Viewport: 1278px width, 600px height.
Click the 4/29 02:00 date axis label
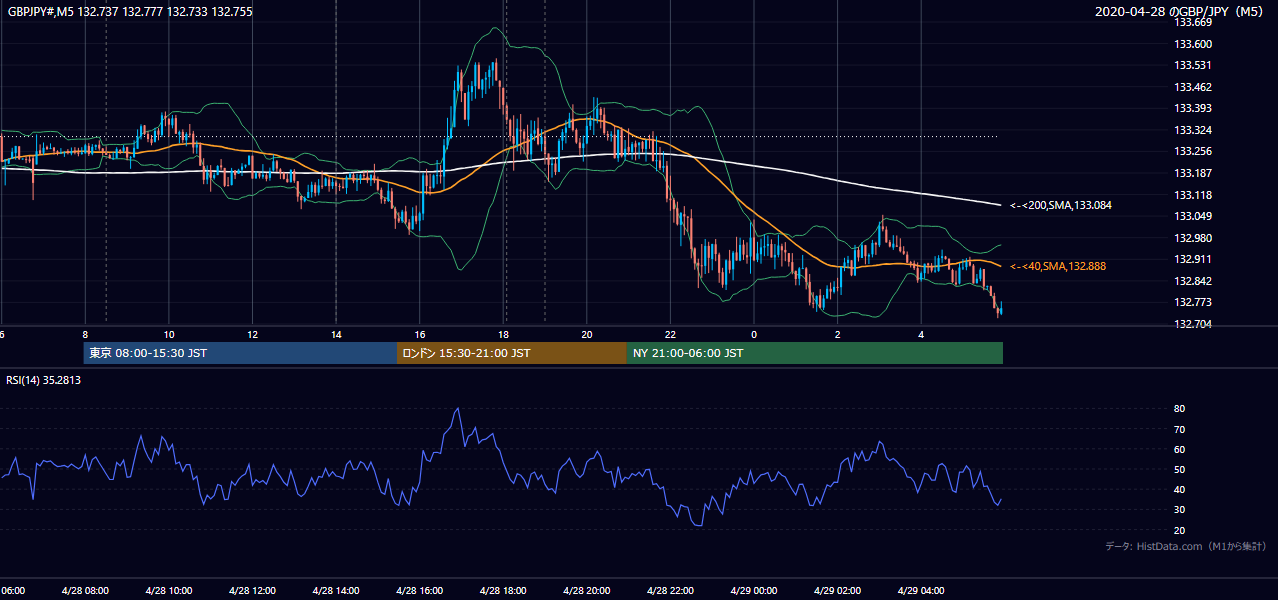tap(838, 590)
